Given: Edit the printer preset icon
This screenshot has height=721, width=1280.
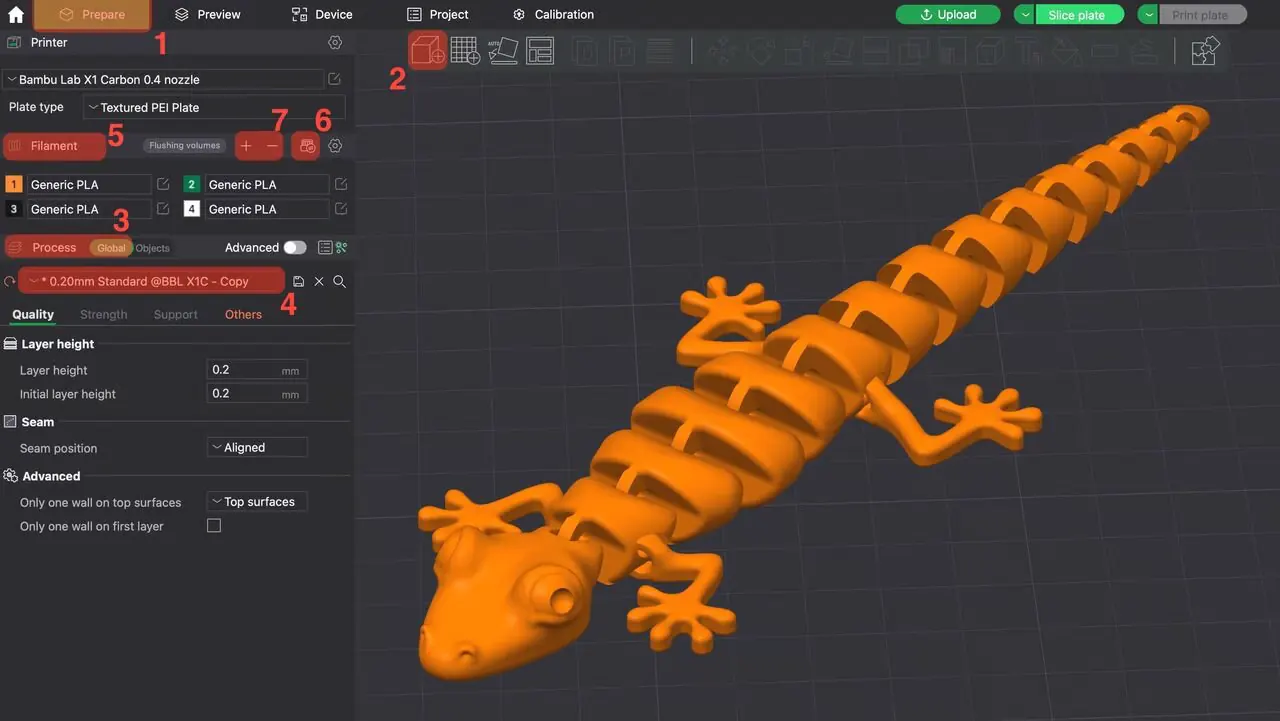Looking at the screenshot, I should 335,79.
